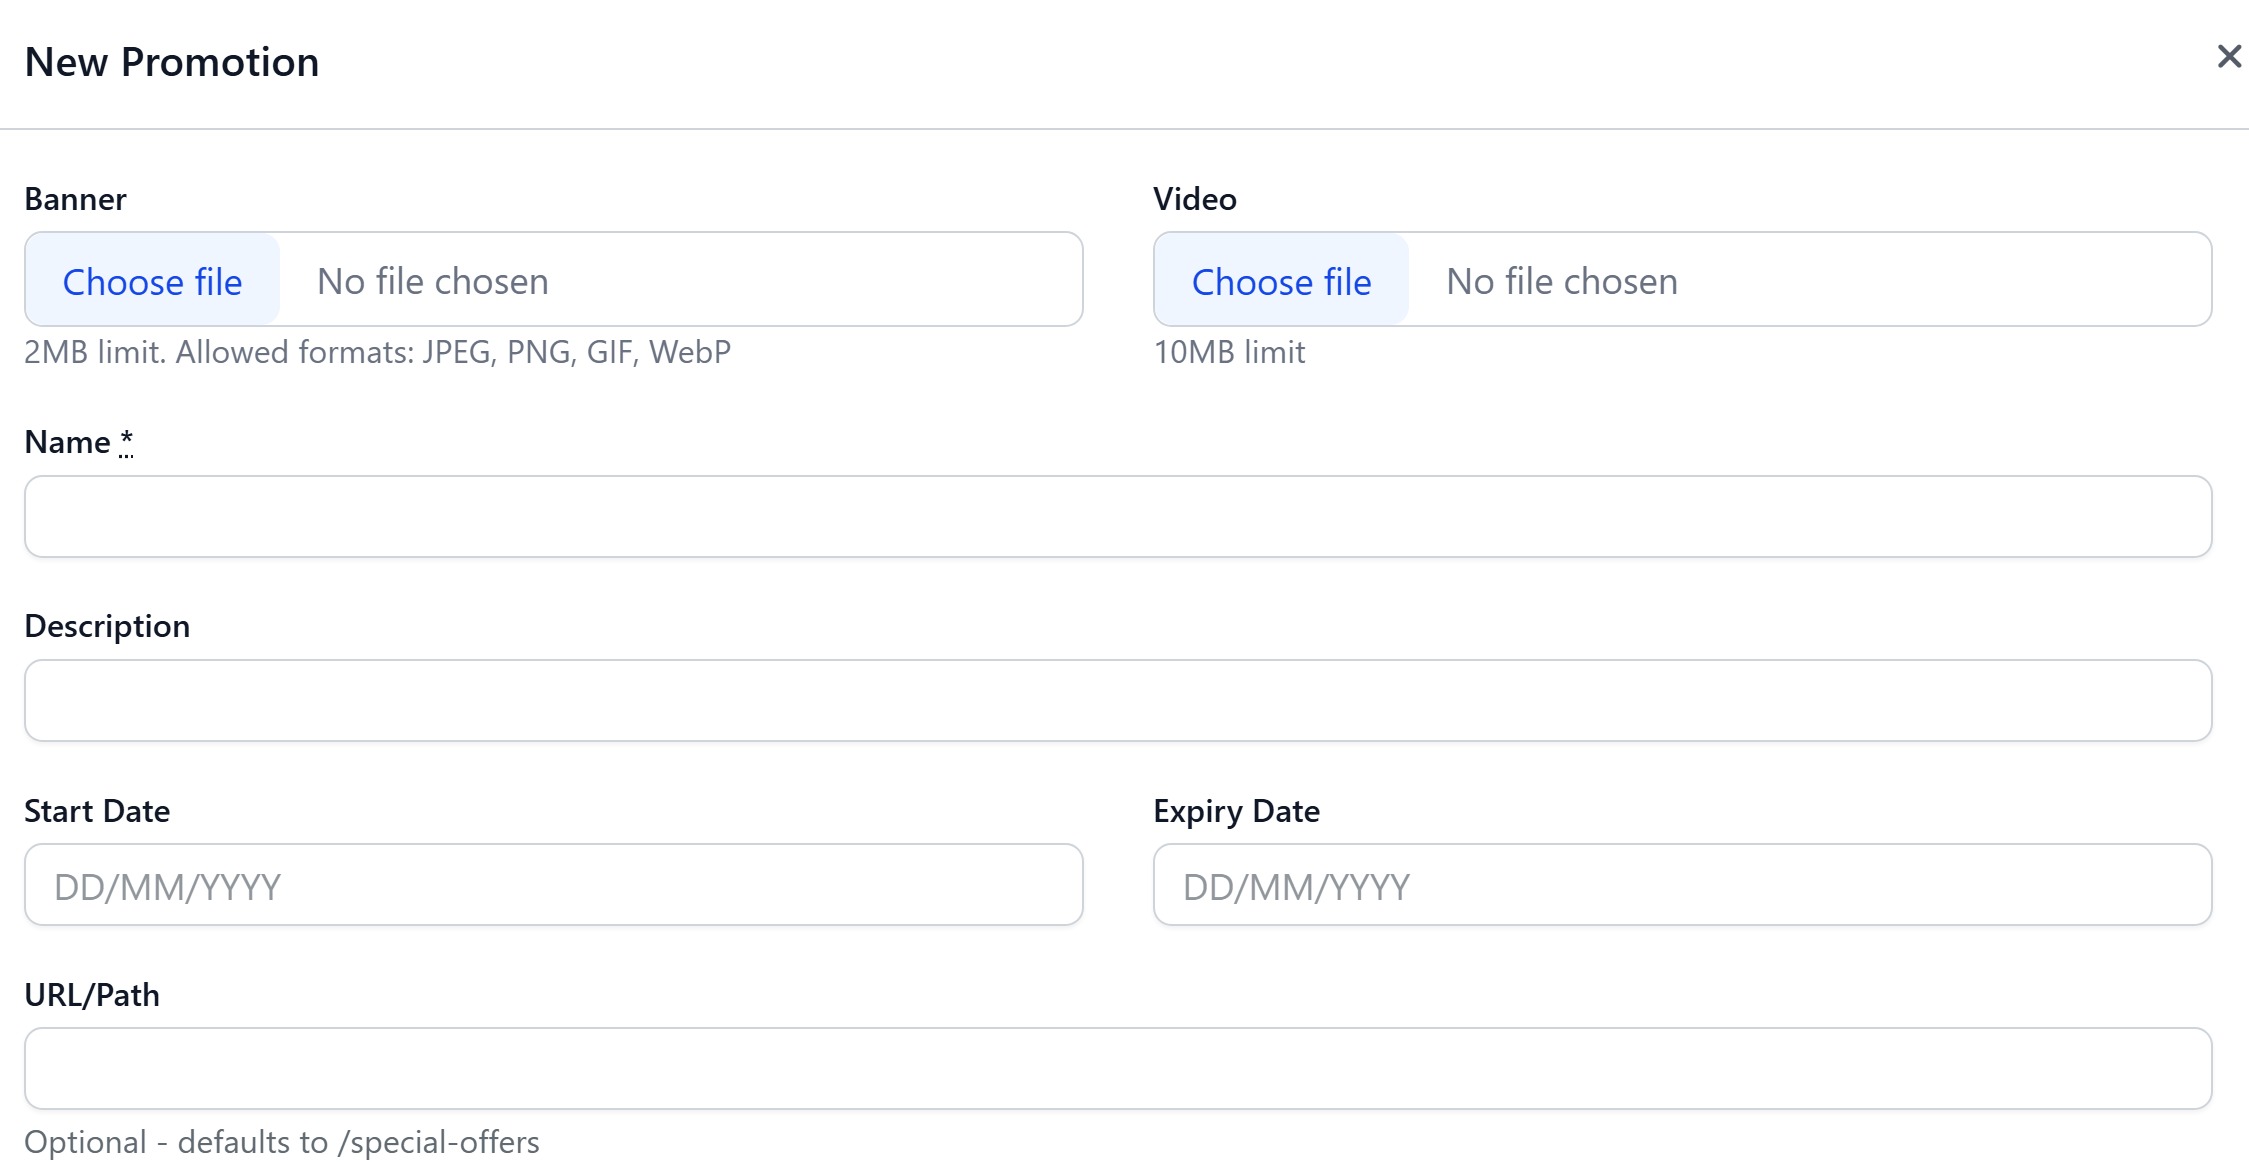
Task: Focus the URL/Path text field
Action: pyautogui.click(x=1117, y=1068)
